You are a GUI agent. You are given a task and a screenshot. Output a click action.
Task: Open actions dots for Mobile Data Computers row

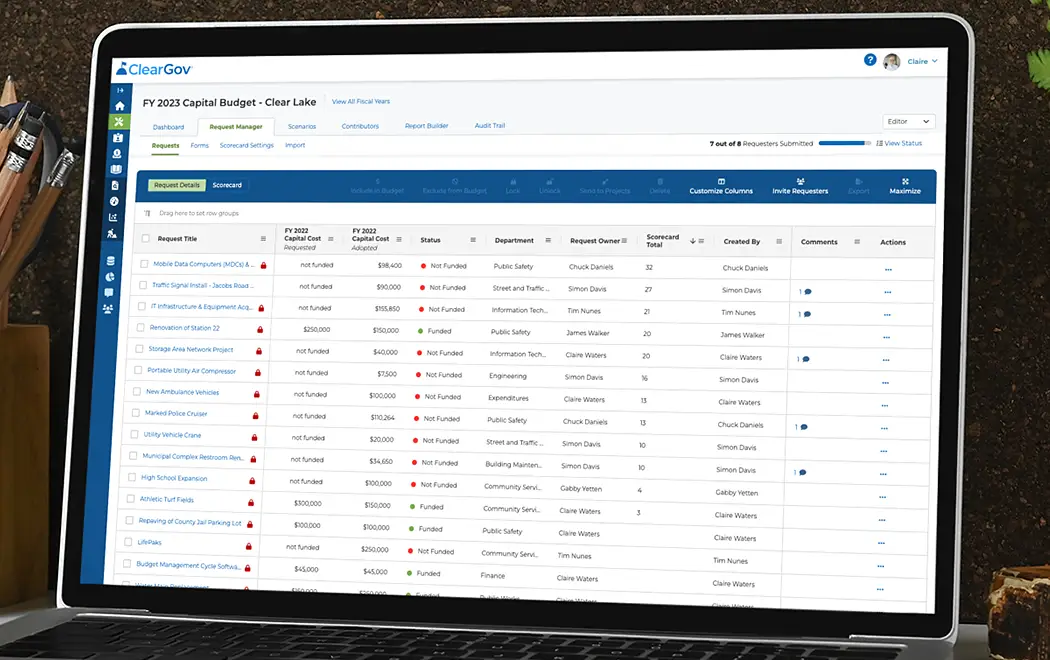point(888,270)
